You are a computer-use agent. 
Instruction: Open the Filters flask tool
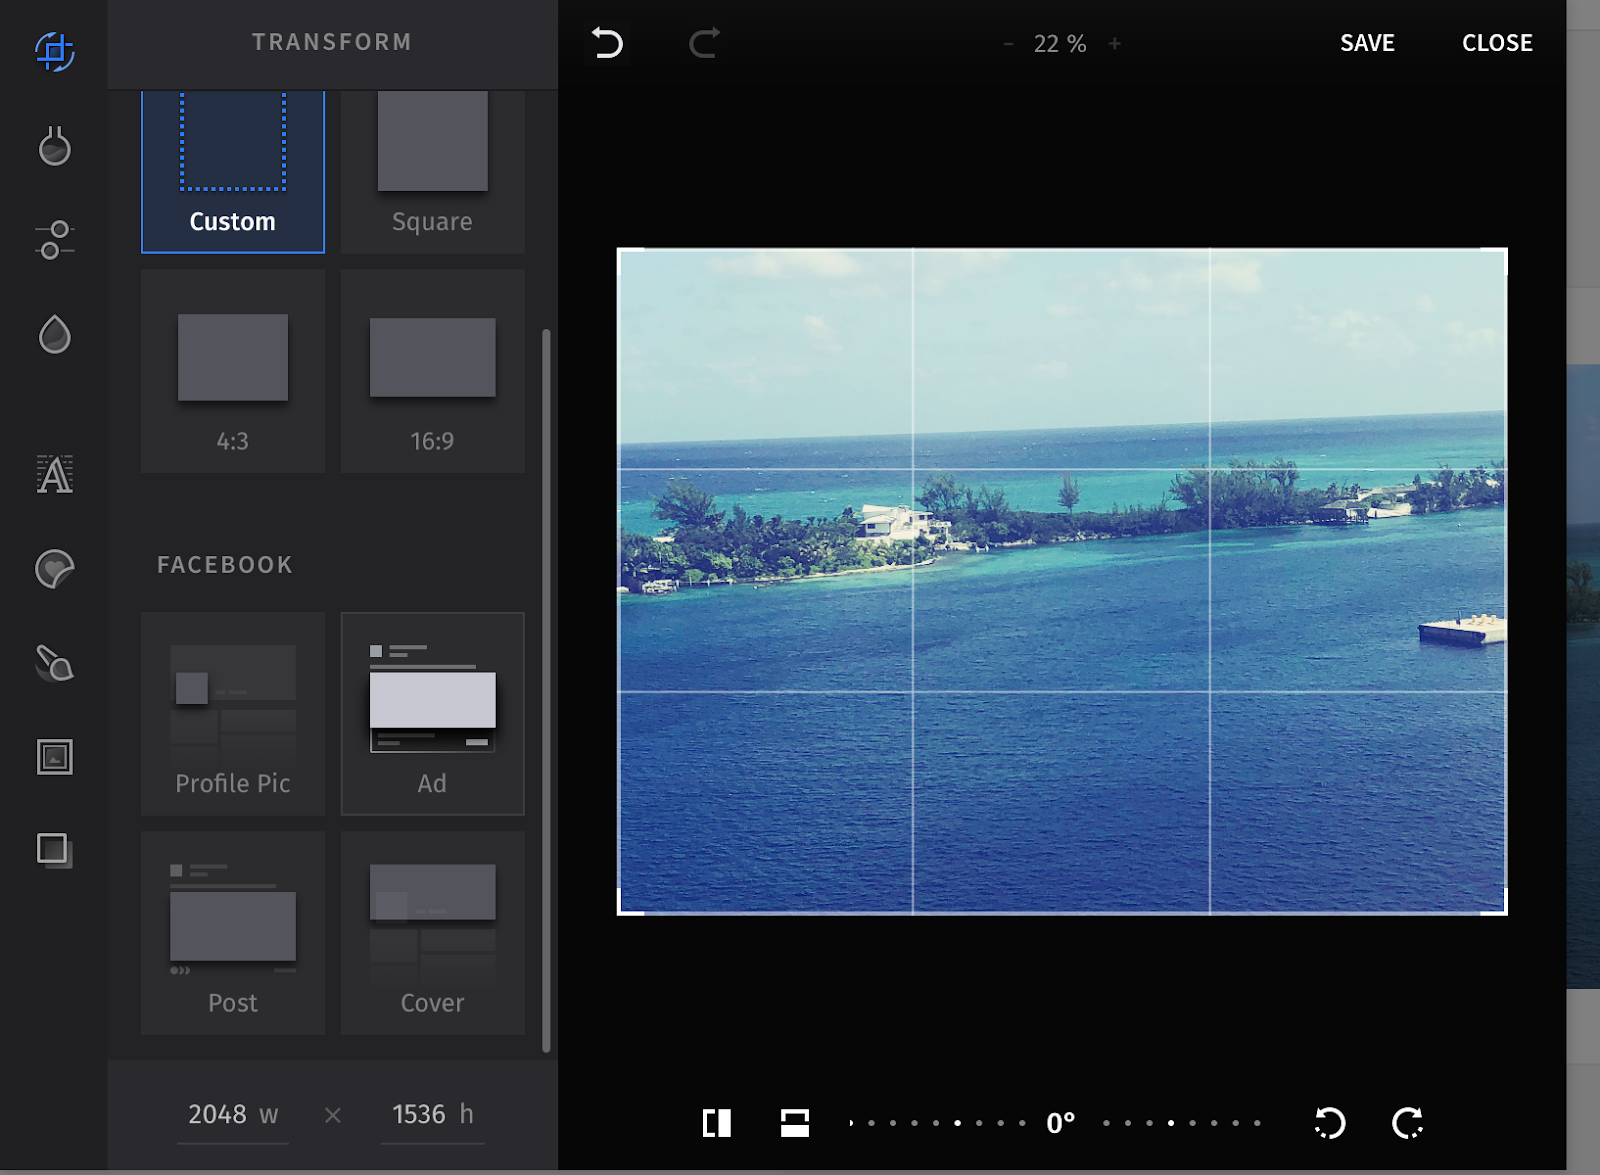(x=55, y=146)
